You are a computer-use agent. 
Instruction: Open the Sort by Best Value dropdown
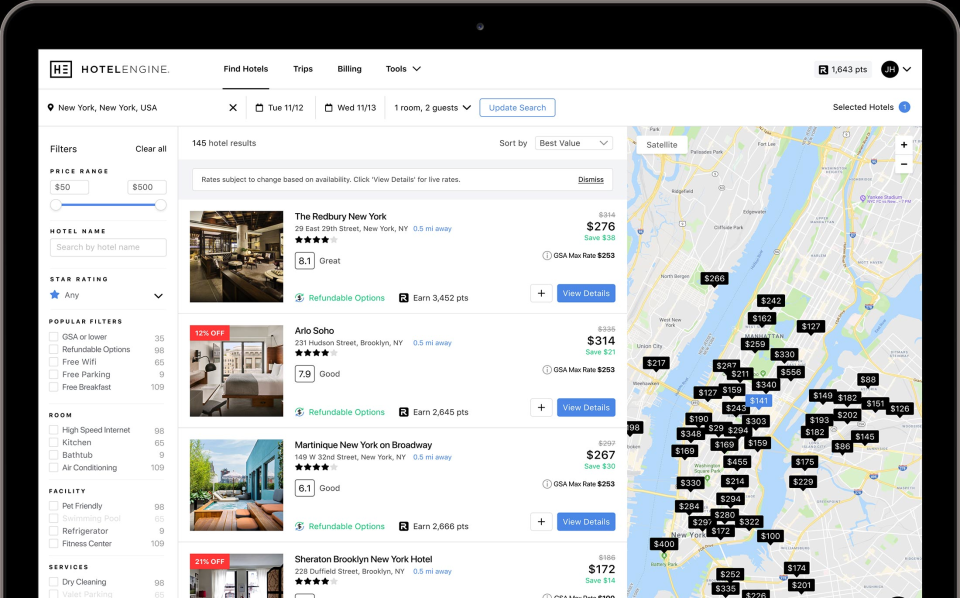(573, 142)
